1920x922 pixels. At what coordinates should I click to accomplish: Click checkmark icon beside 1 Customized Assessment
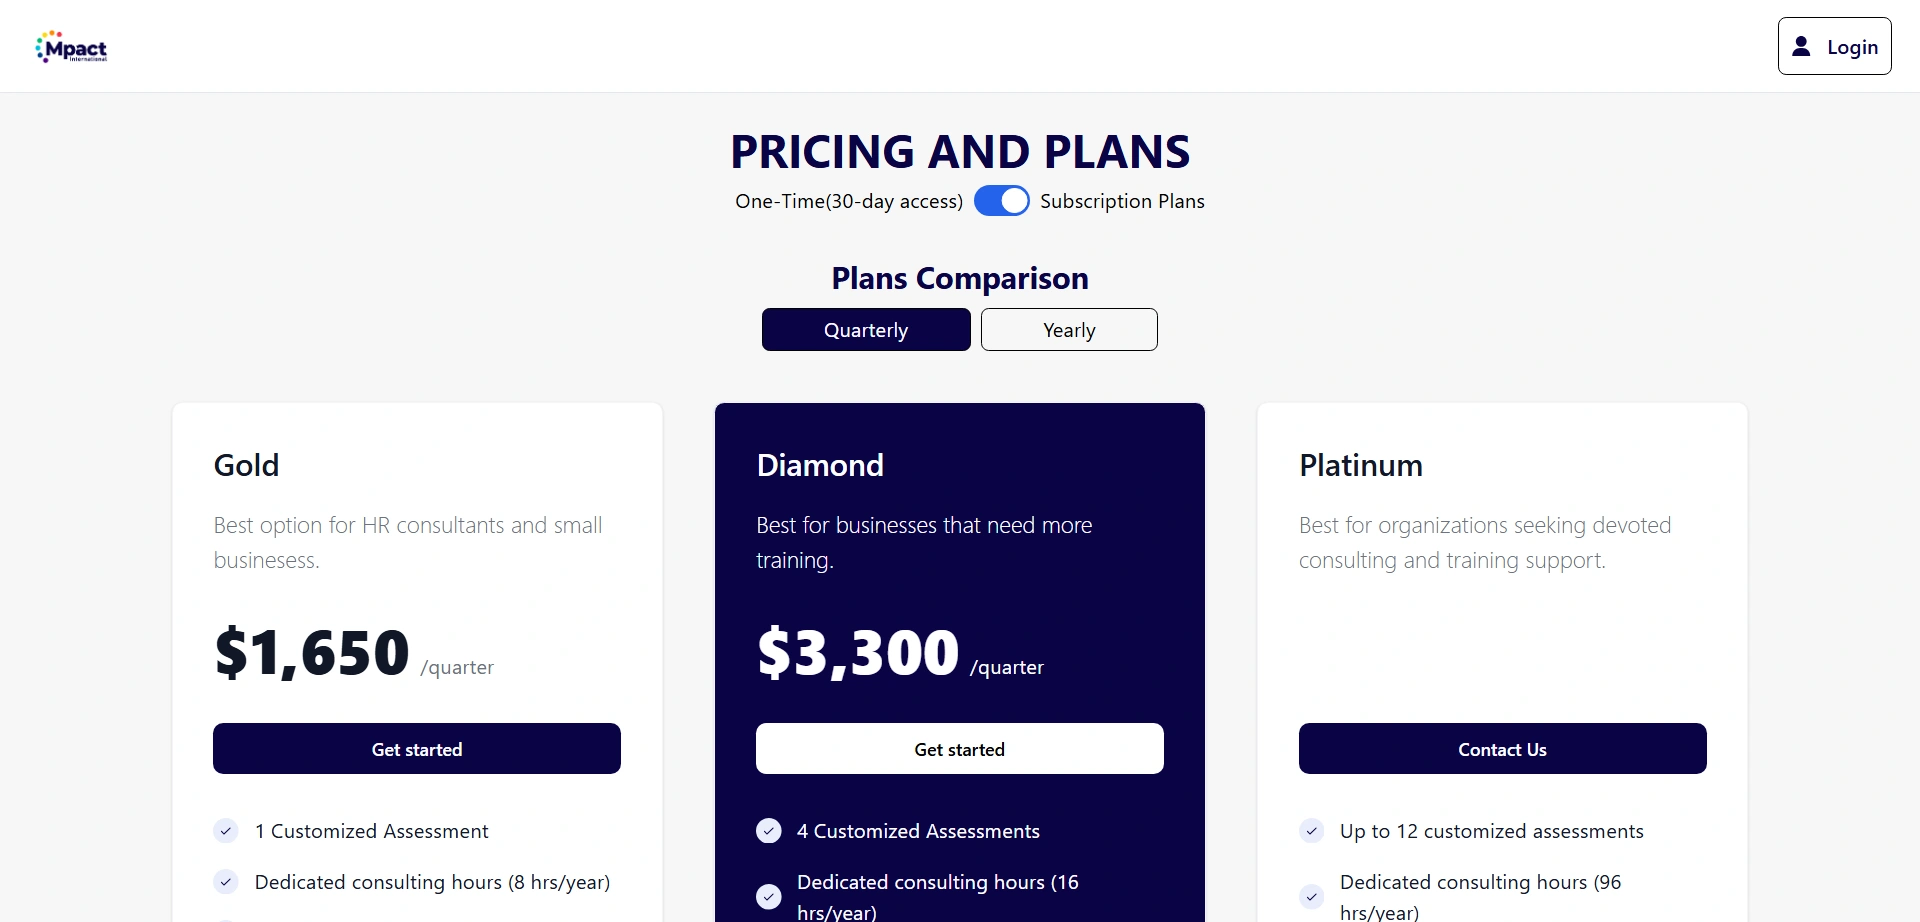coord(226,831)
